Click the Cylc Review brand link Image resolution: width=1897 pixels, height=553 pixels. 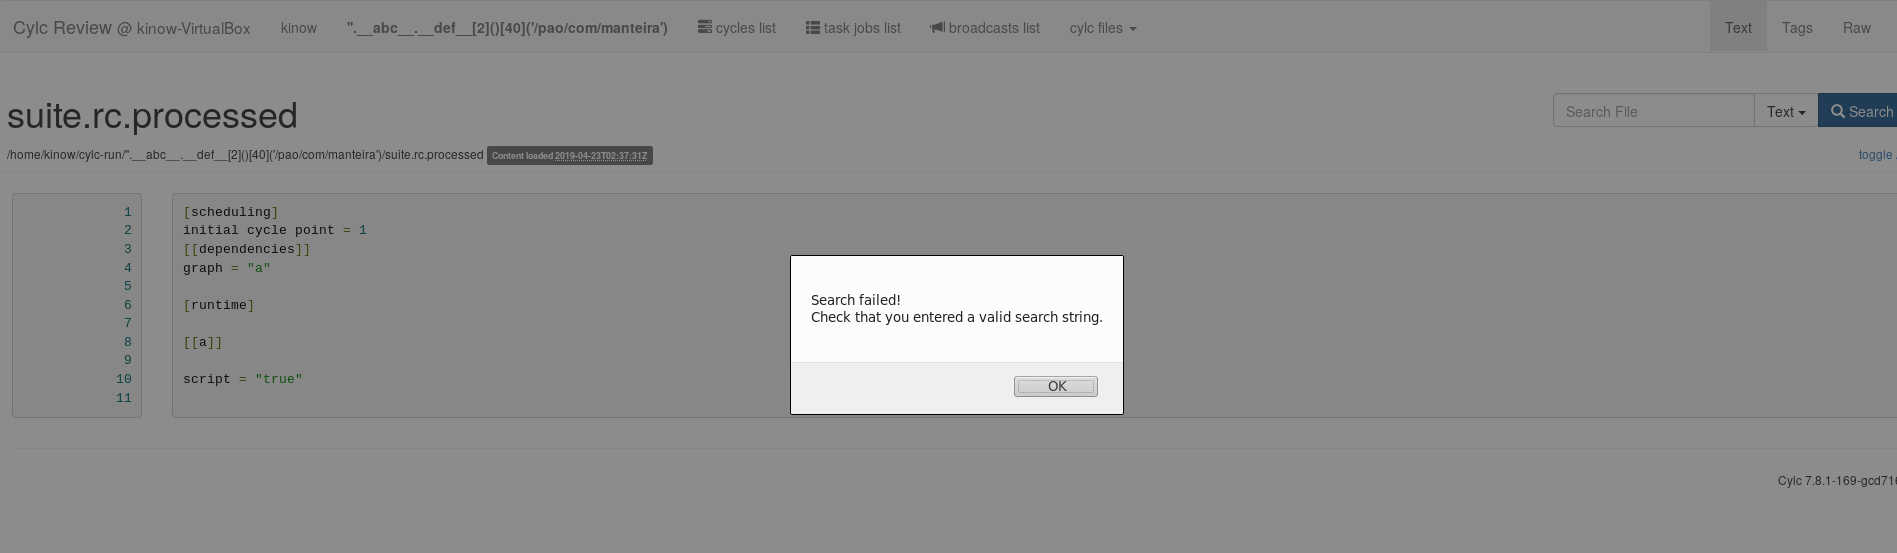point(131,28)
